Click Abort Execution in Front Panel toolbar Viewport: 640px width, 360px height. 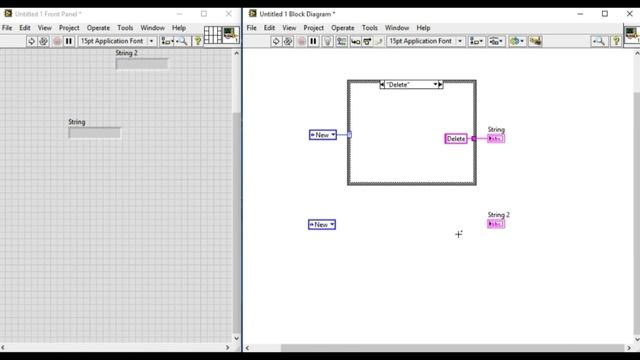point(57,41)
